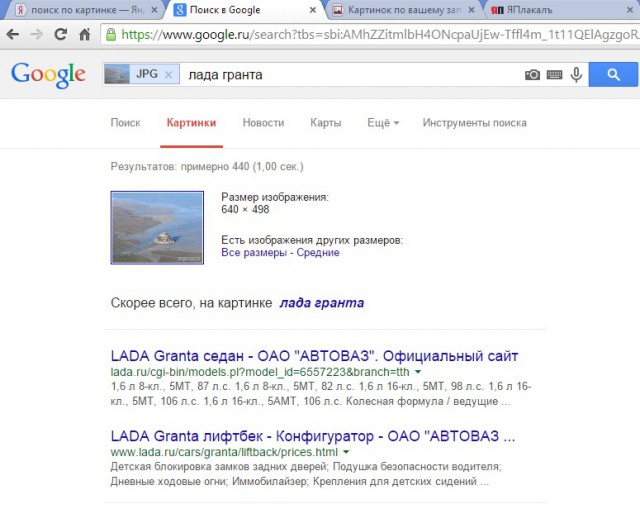Go to the browser Home page
This screenshot has height=509, width=640.
[x=84, y=34]
